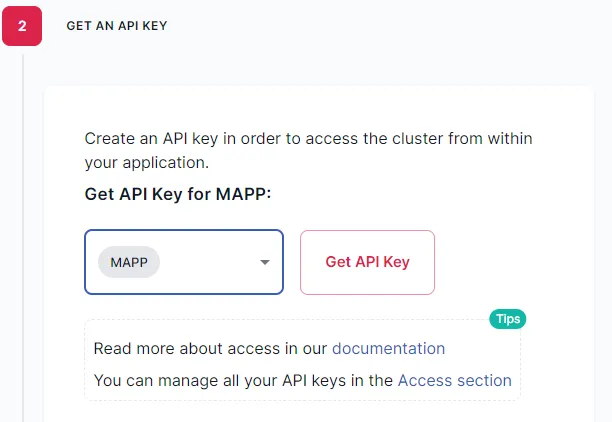The image size is (612, 422).
Task: Click the vertical step connector line
Action: [x=23, y=234]
